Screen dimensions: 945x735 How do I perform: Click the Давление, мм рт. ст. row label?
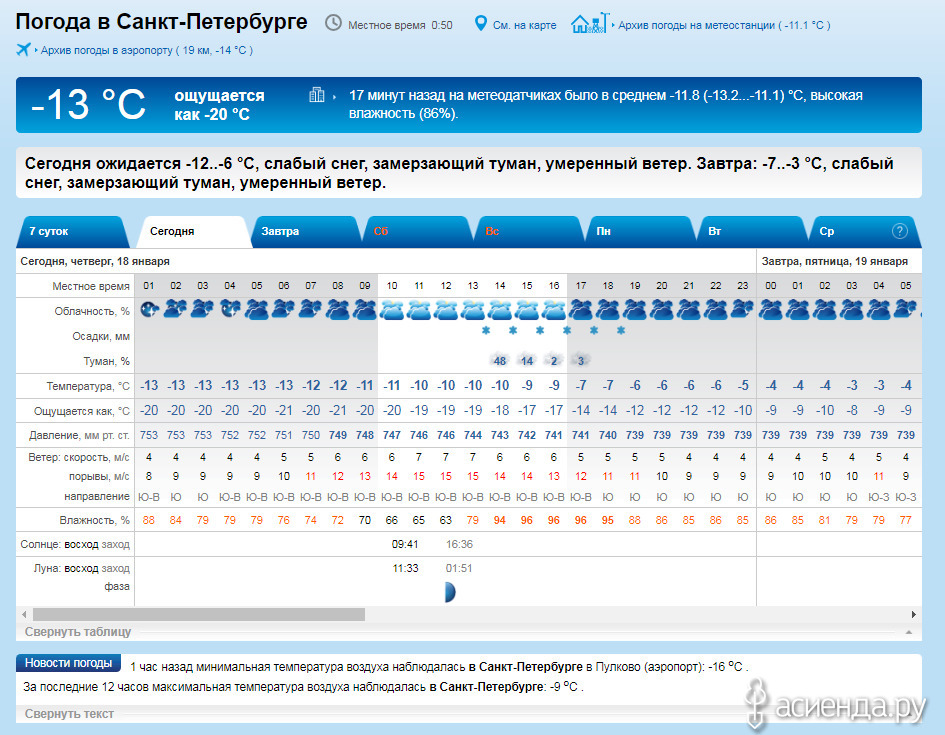[x=79, y=435]
